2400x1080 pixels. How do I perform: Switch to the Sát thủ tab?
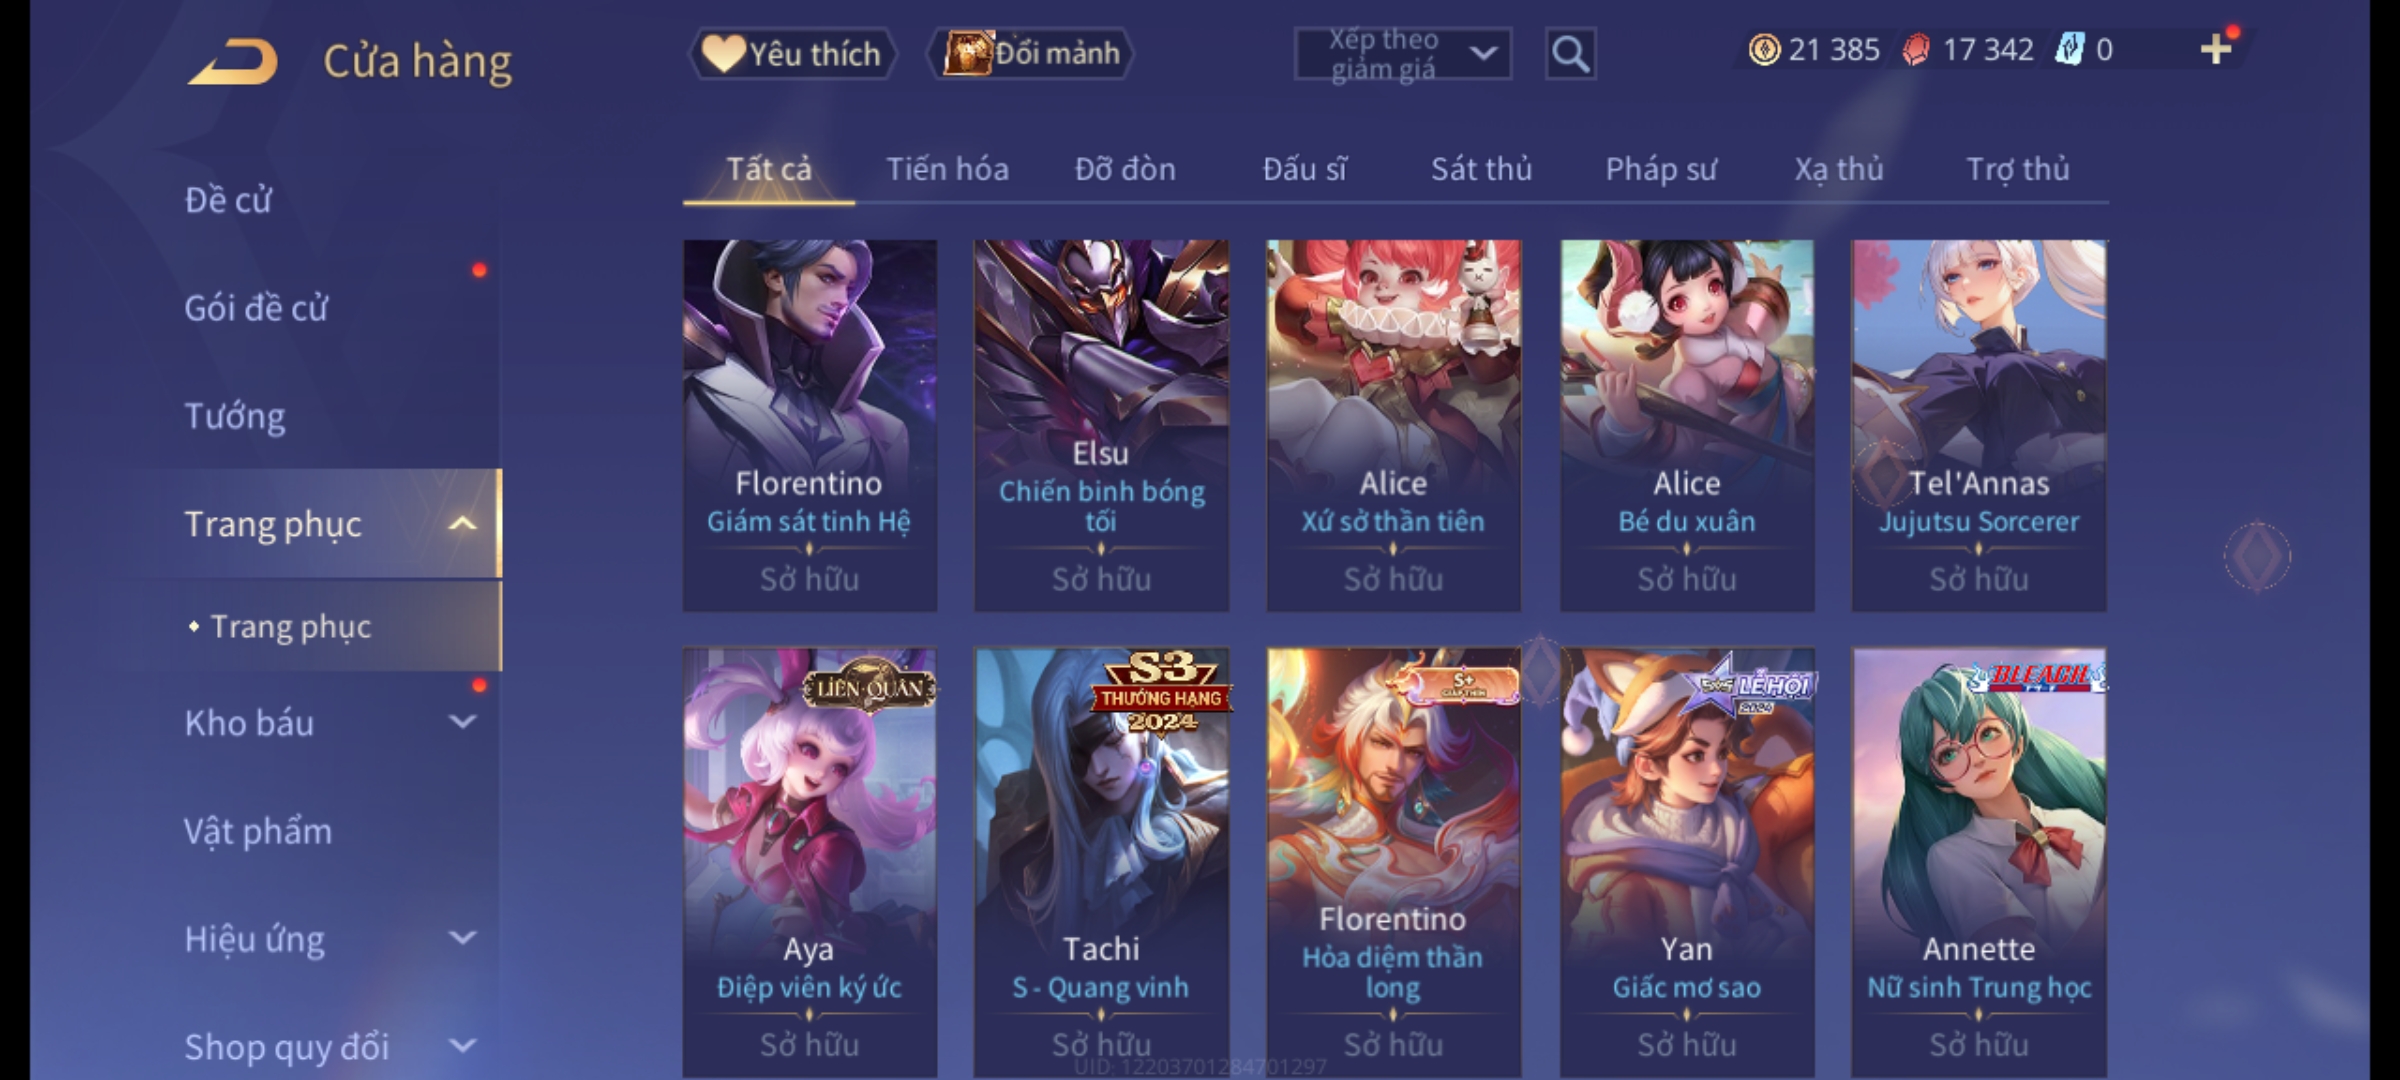point(1481,169)
